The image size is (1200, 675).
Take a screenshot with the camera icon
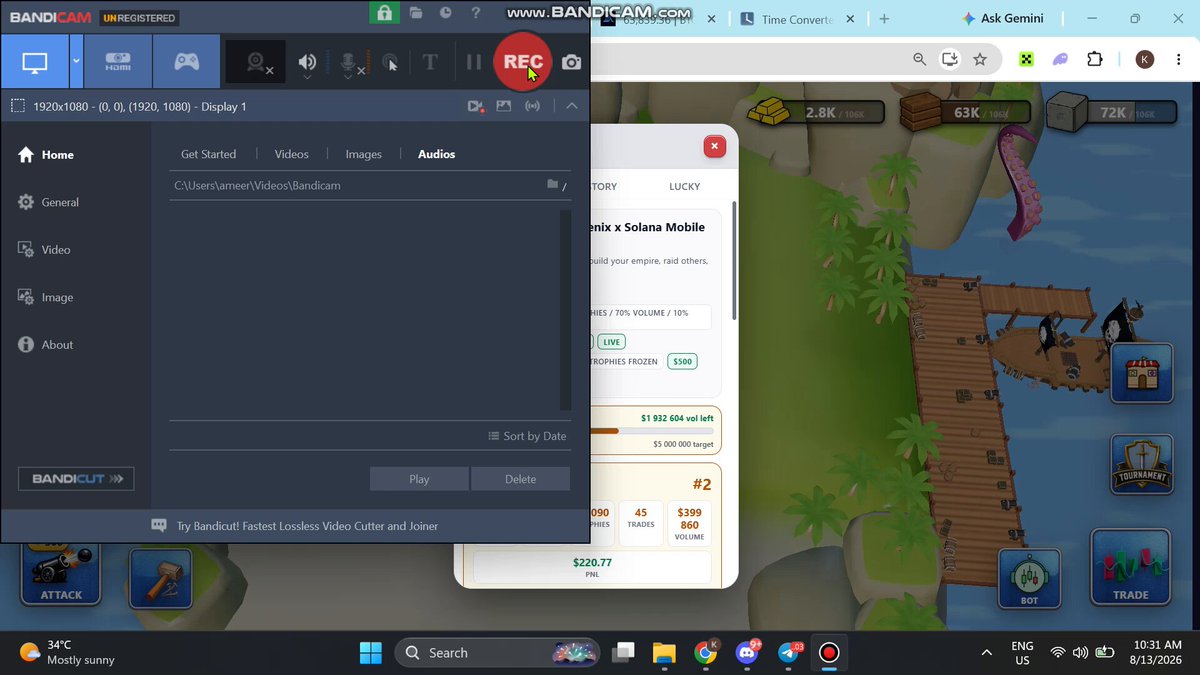tap(571, 62)
